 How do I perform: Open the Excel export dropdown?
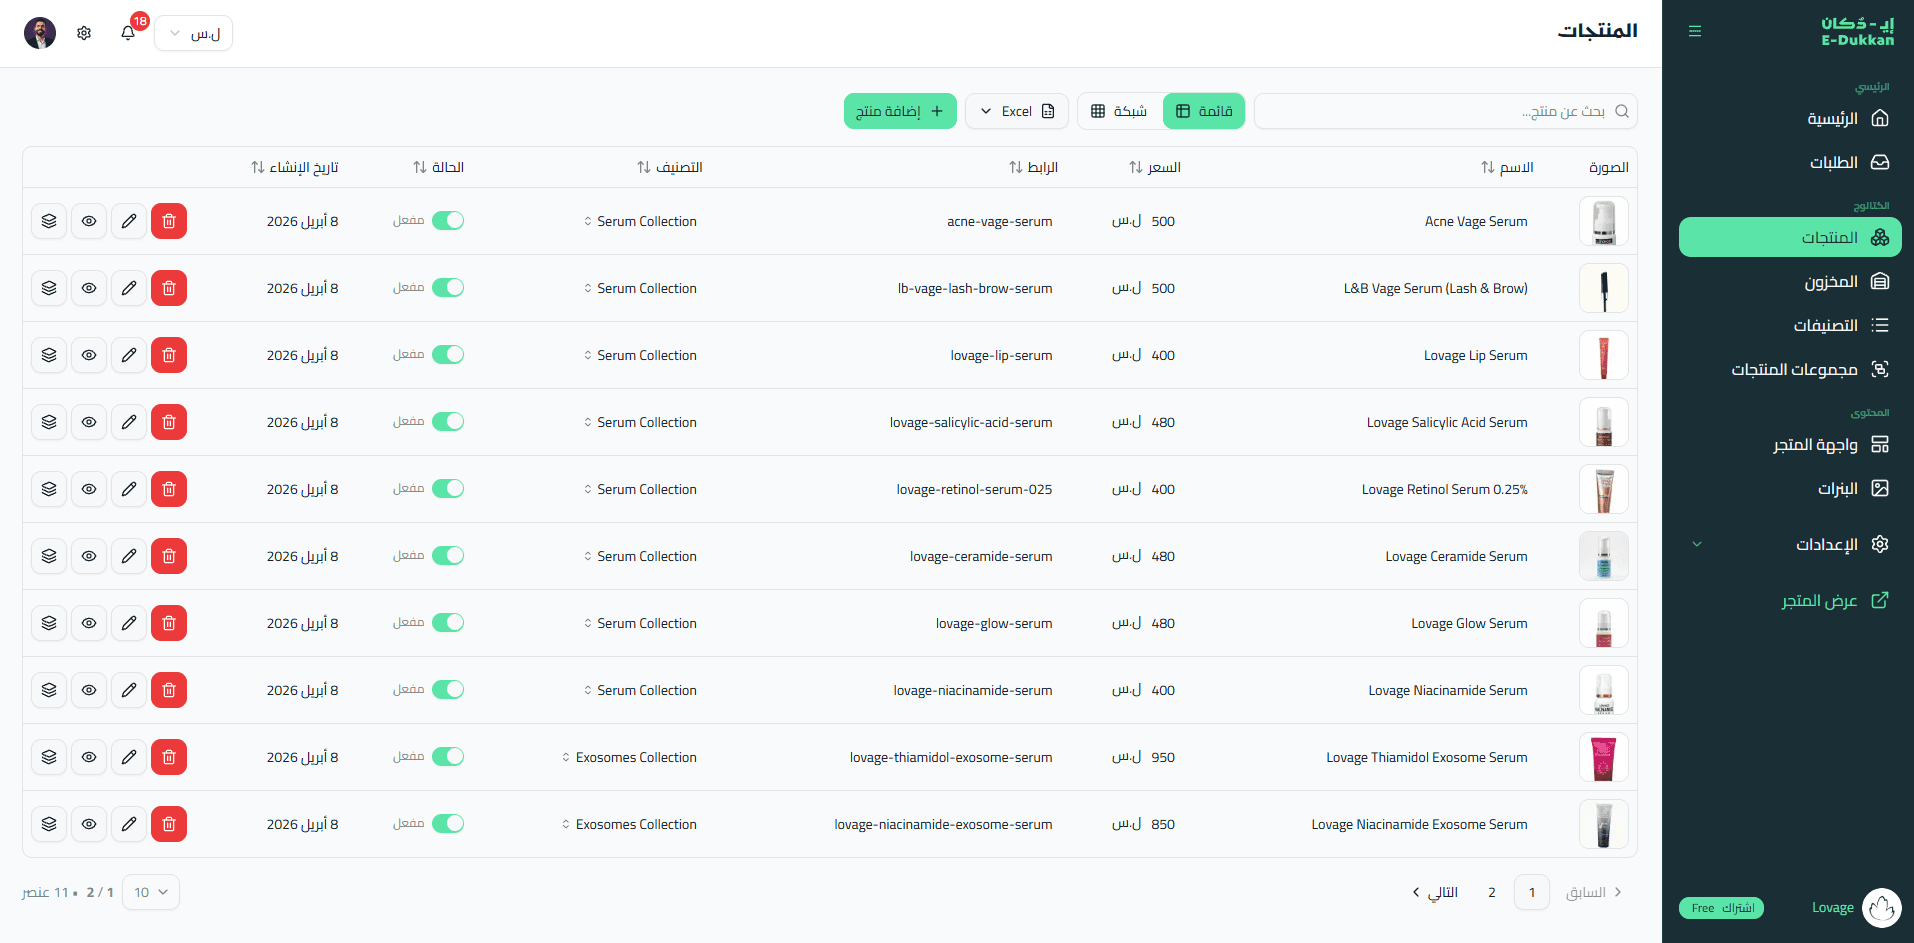pyautogui.click(x=1017, y=111)
